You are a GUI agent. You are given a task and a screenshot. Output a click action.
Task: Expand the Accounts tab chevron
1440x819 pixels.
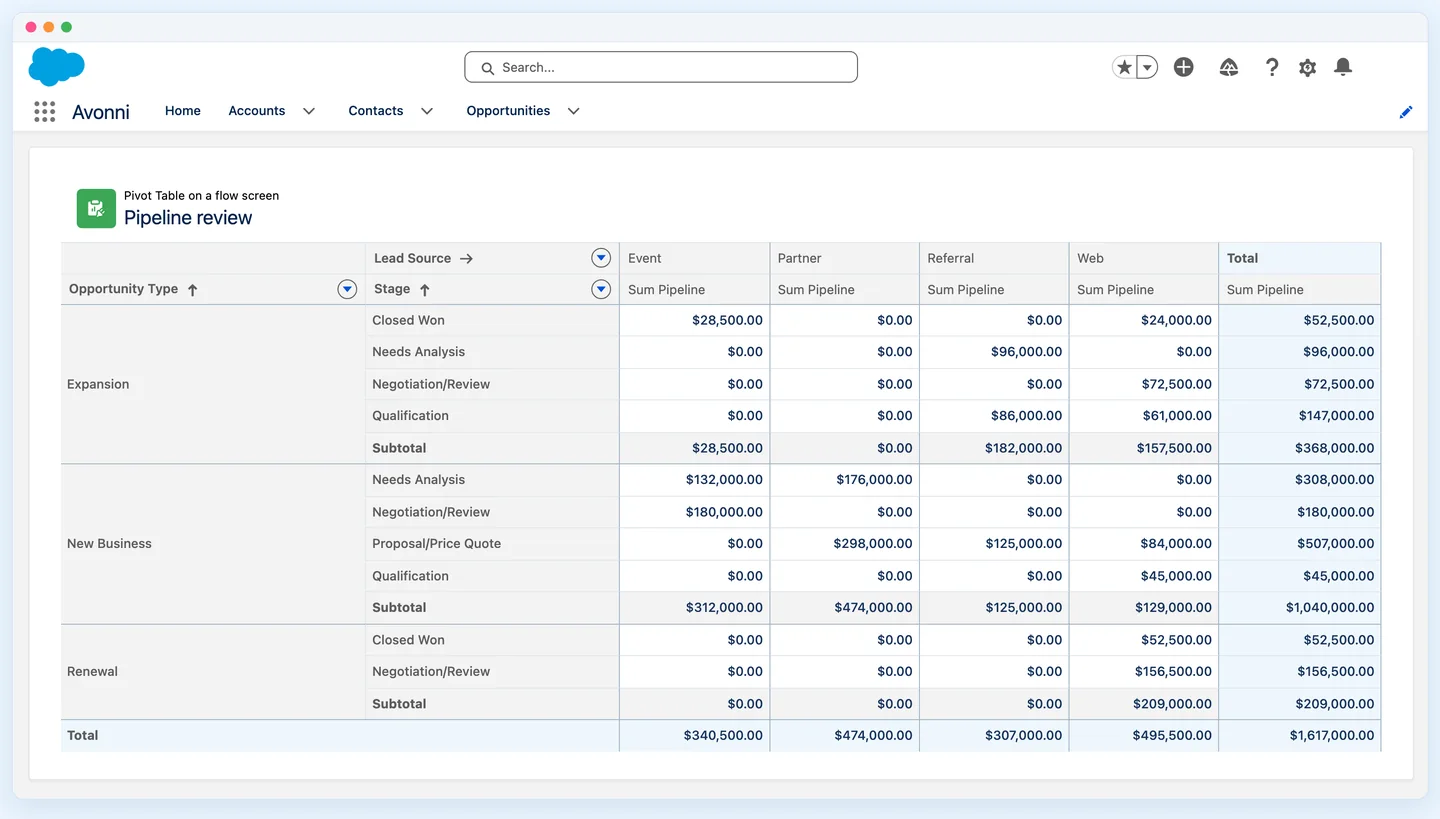click(309, 111)
